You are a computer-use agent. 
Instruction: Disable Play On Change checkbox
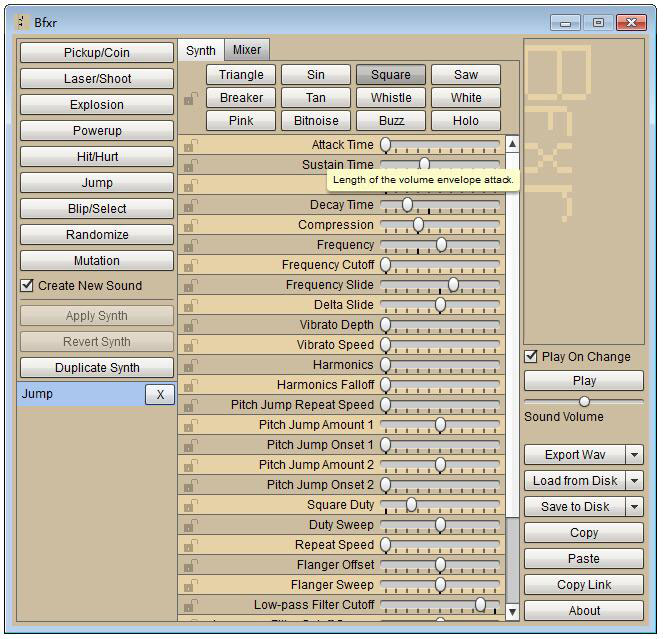[x=532, y=357]
